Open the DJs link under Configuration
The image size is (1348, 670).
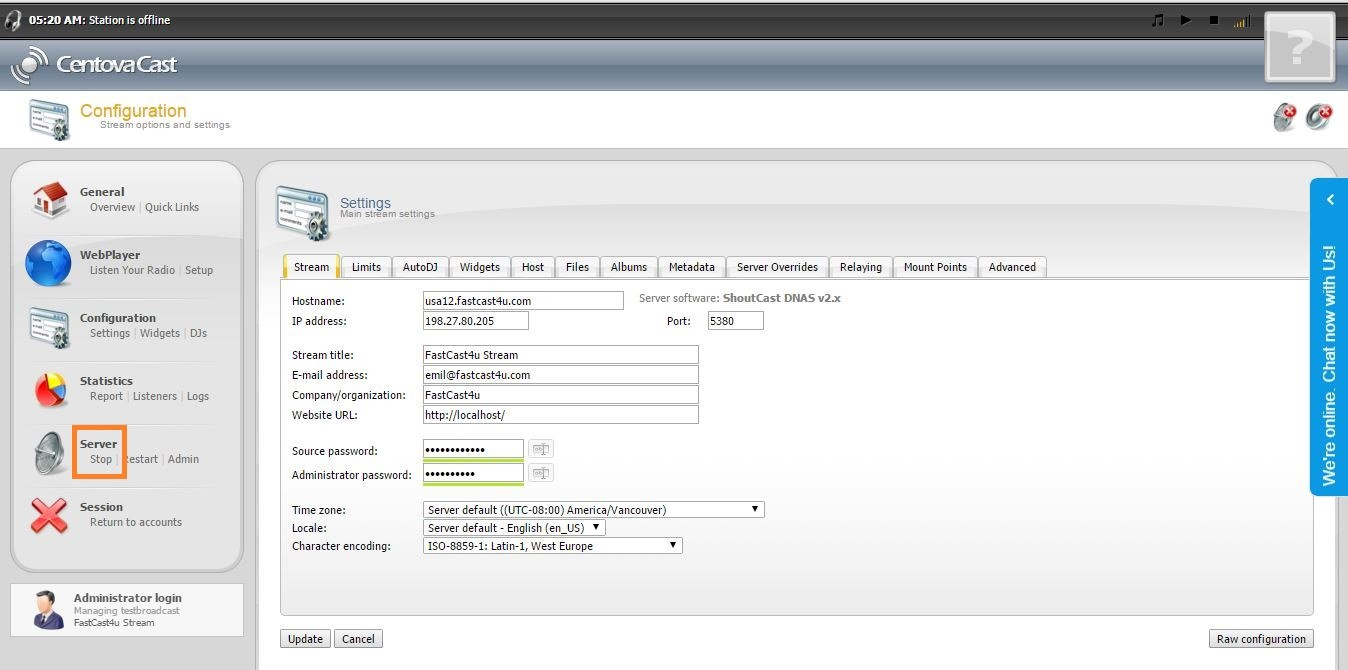(x=198, y=333)
